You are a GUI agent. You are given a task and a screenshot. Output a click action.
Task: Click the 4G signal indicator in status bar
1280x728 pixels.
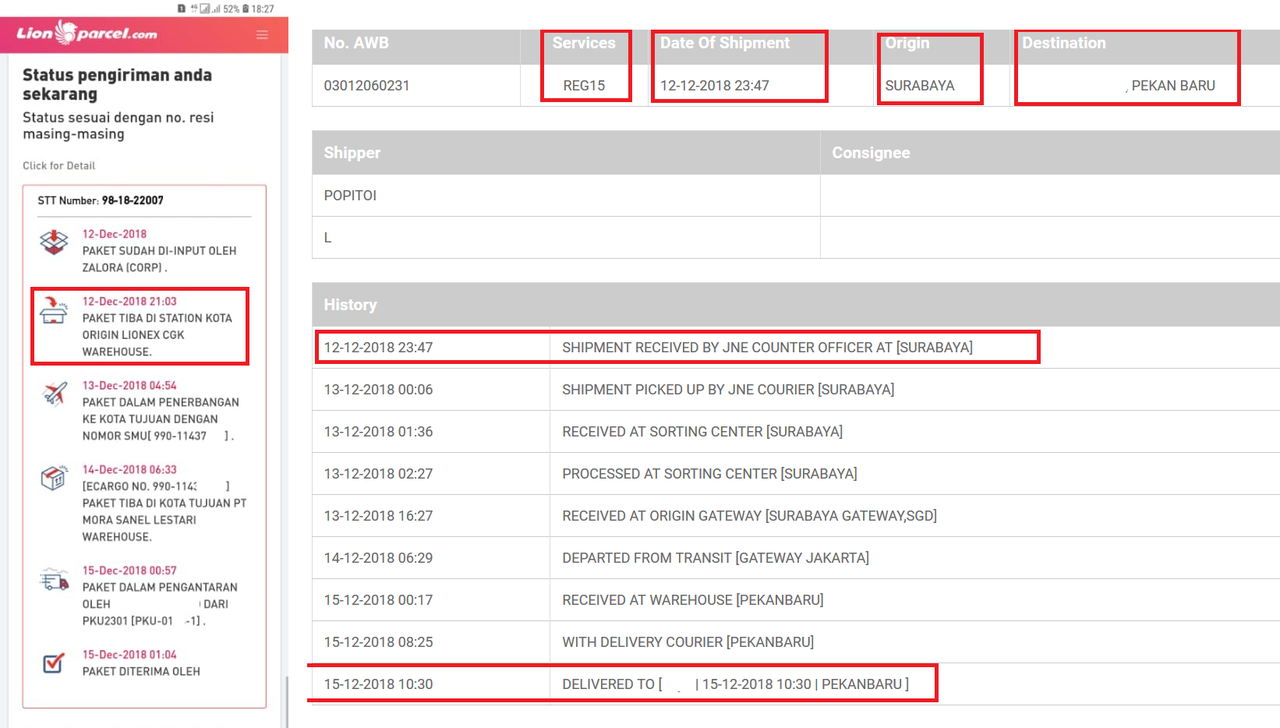coord(192,8)
